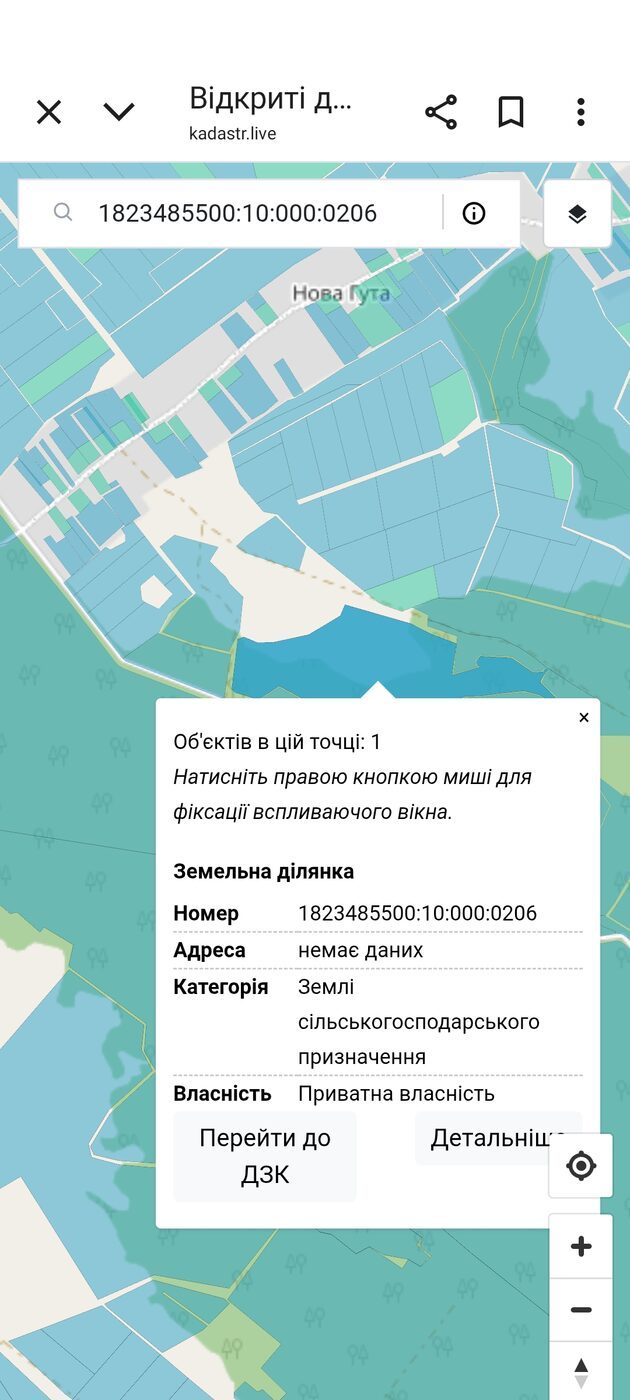Screen dimensions: 630x1400
Task: Collapse the browser view with down chevron
Action: point(119,112)
